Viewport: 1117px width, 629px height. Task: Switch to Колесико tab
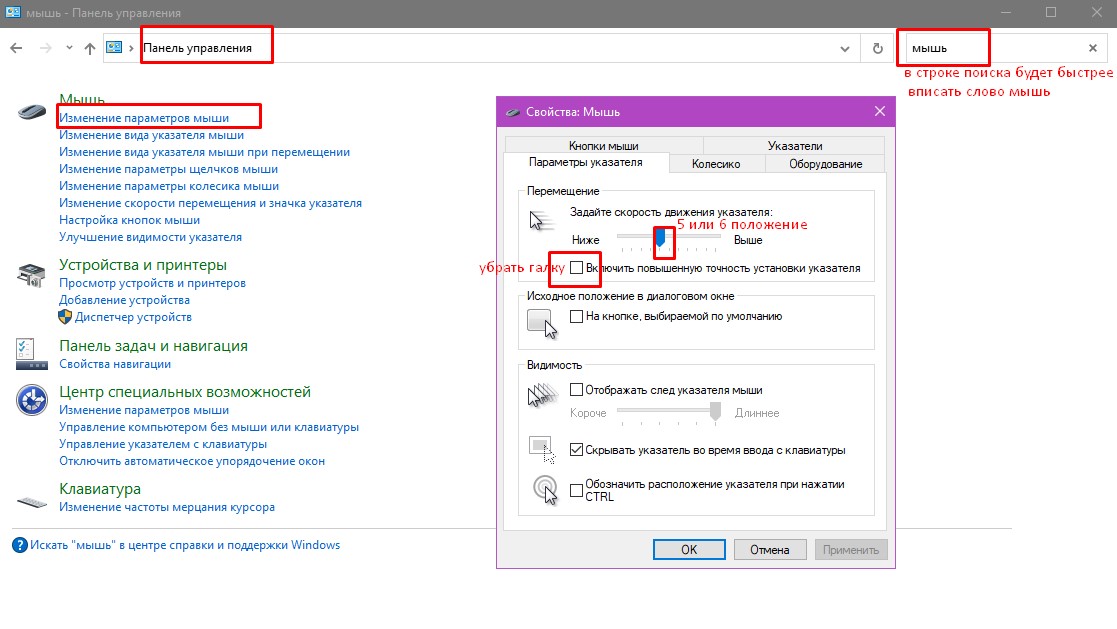click(x=716, y=164)
